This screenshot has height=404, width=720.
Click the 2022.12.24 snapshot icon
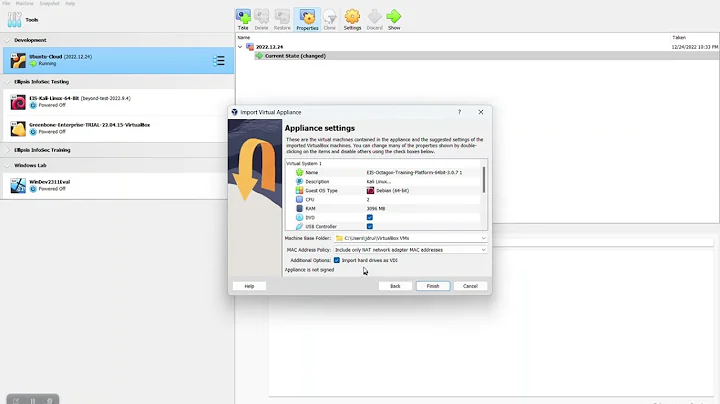250,47
